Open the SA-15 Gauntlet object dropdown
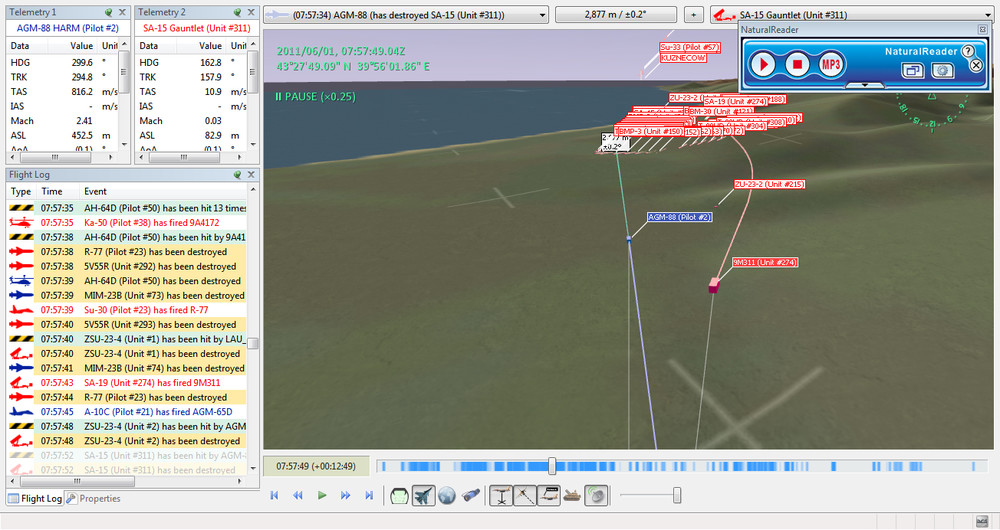 pos(851,15)
